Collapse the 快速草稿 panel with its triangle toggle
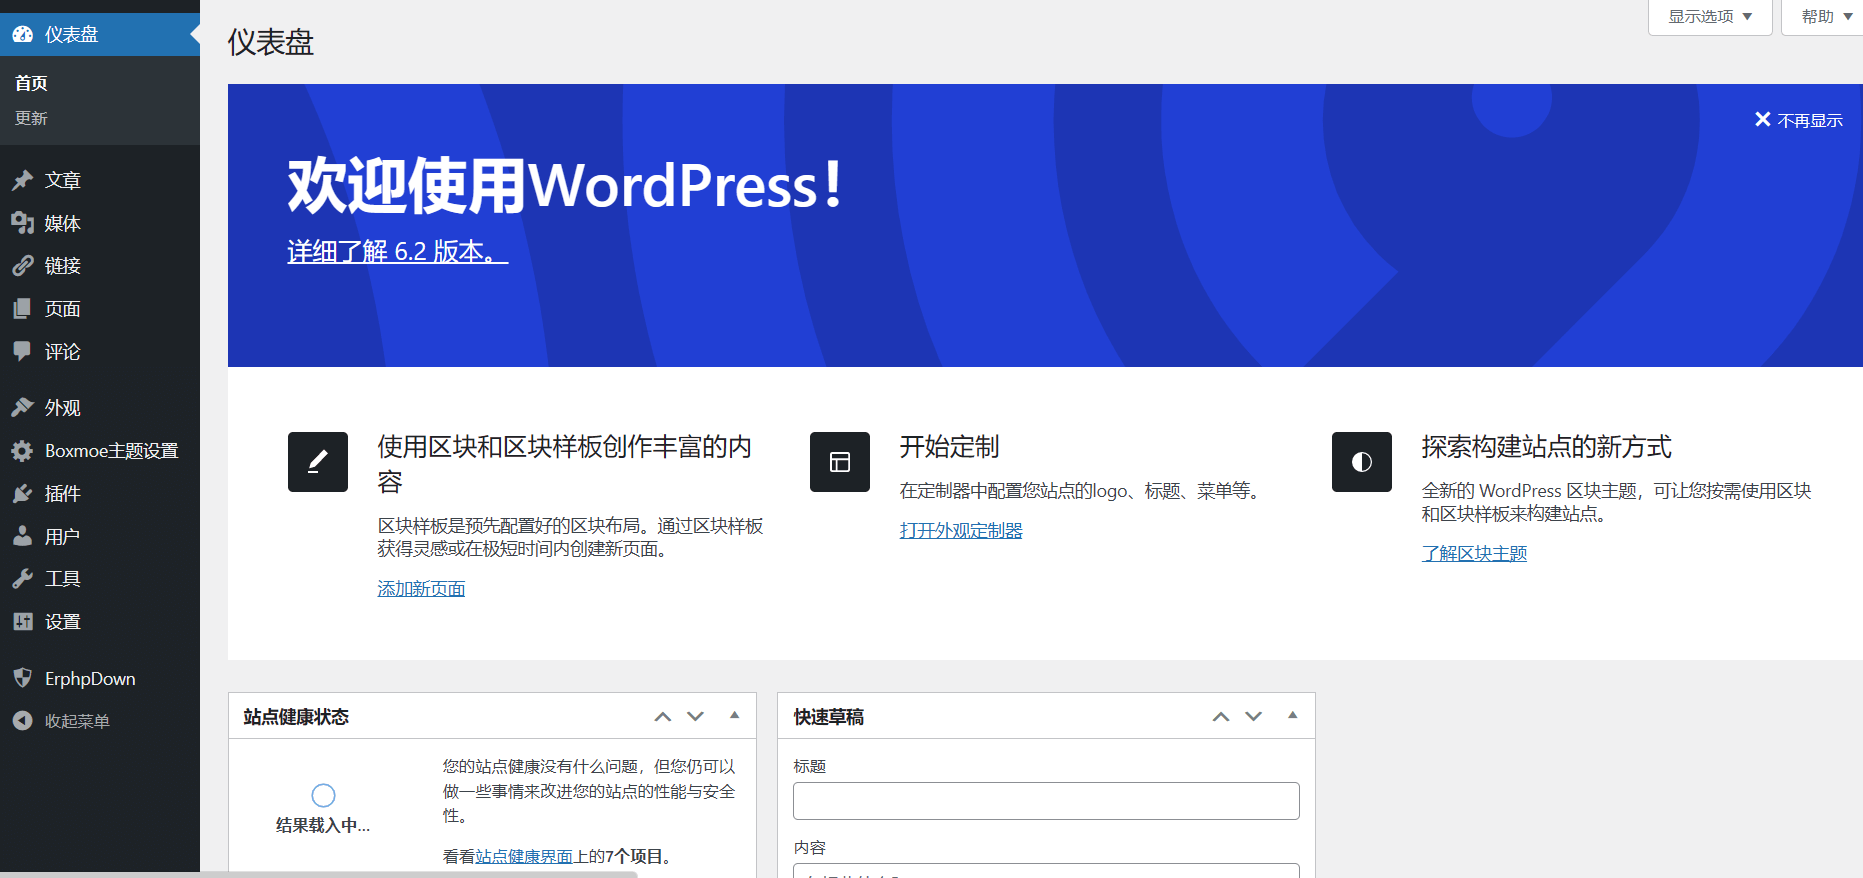 pyautogui.click(x=1293, y=716)
